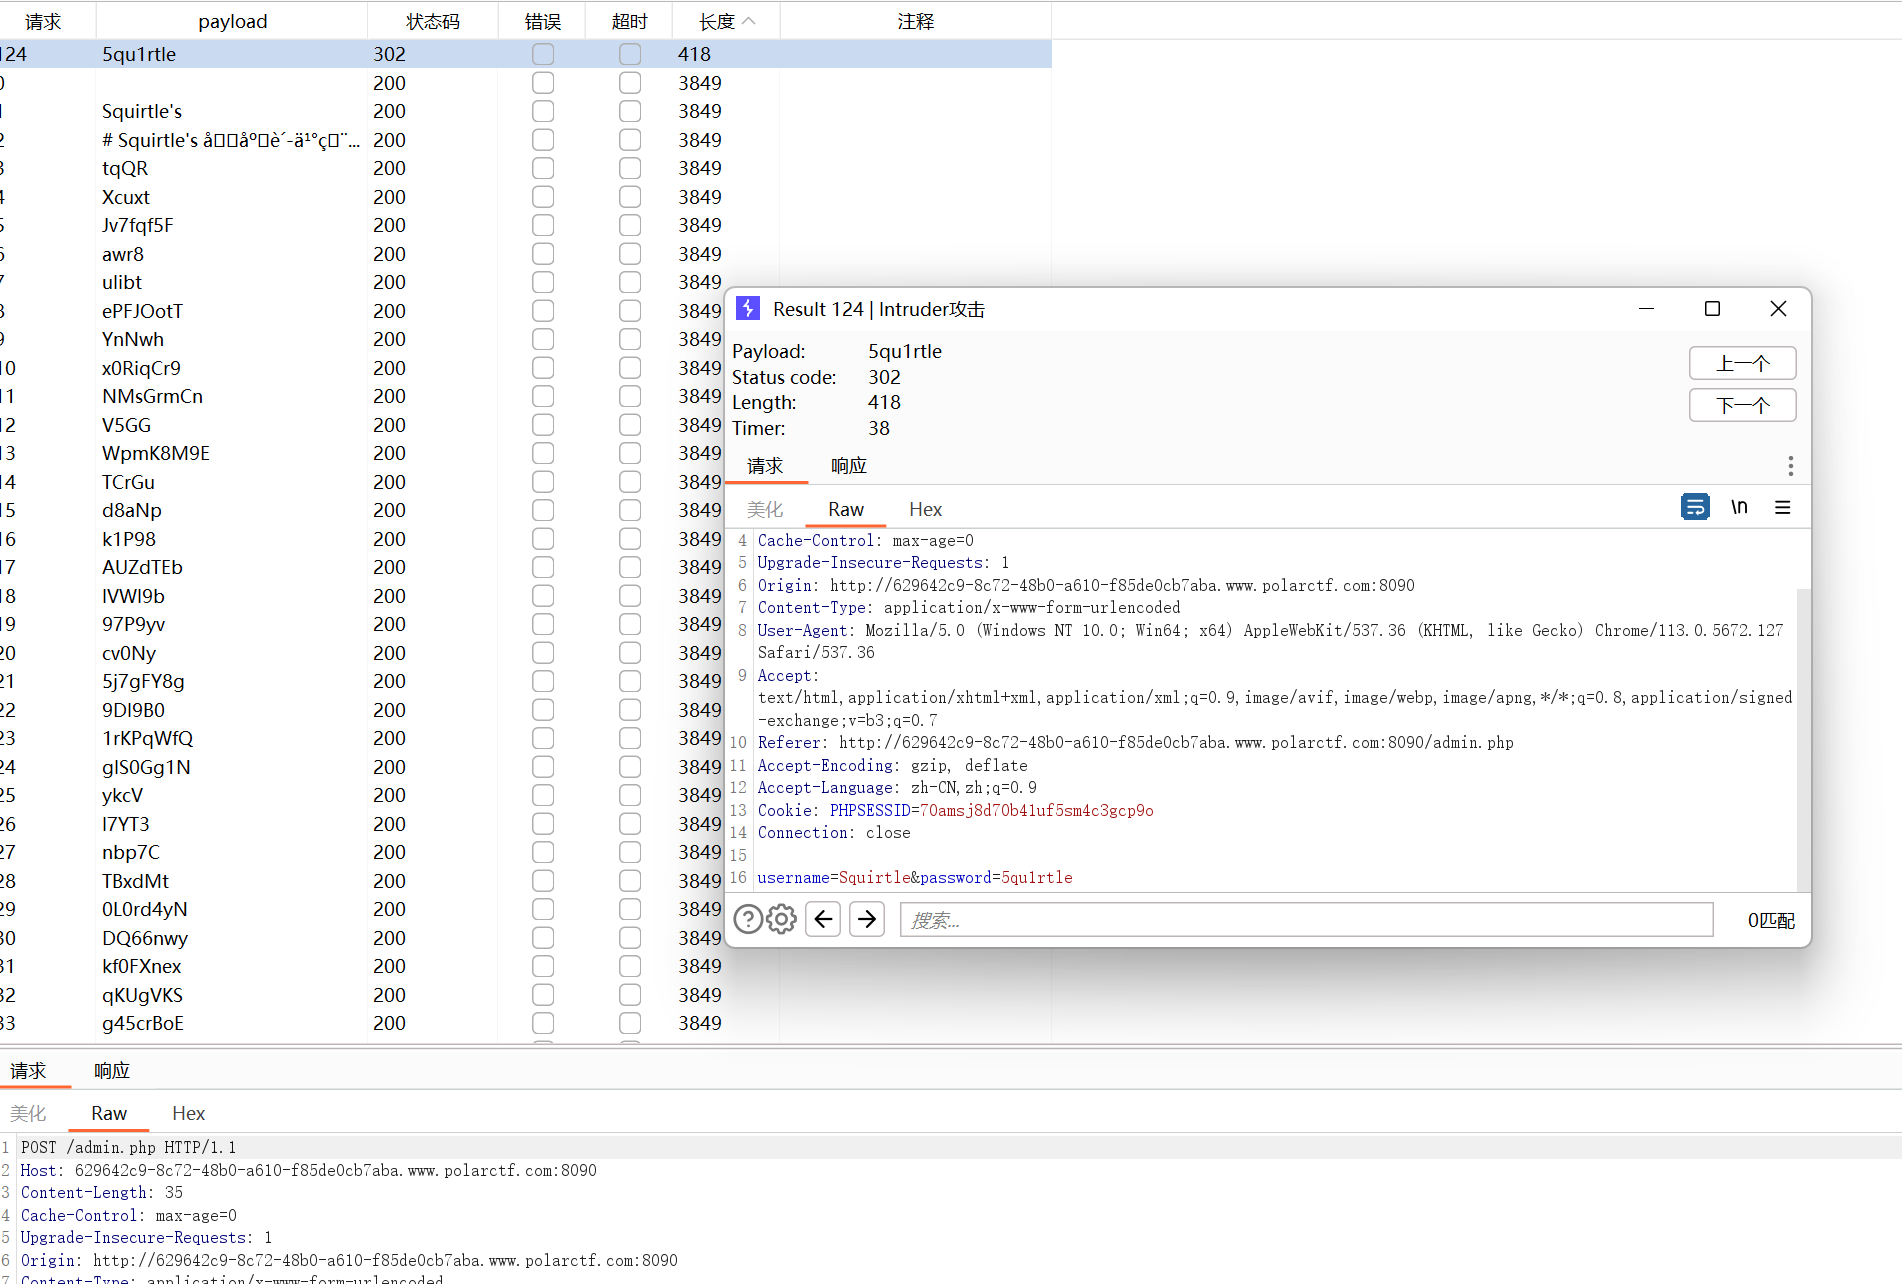This screenshot has width=1902, height=1284.
Task: Sort by the 长度 column header arrow
Action: pyautogui.click(x=749, y=21)
